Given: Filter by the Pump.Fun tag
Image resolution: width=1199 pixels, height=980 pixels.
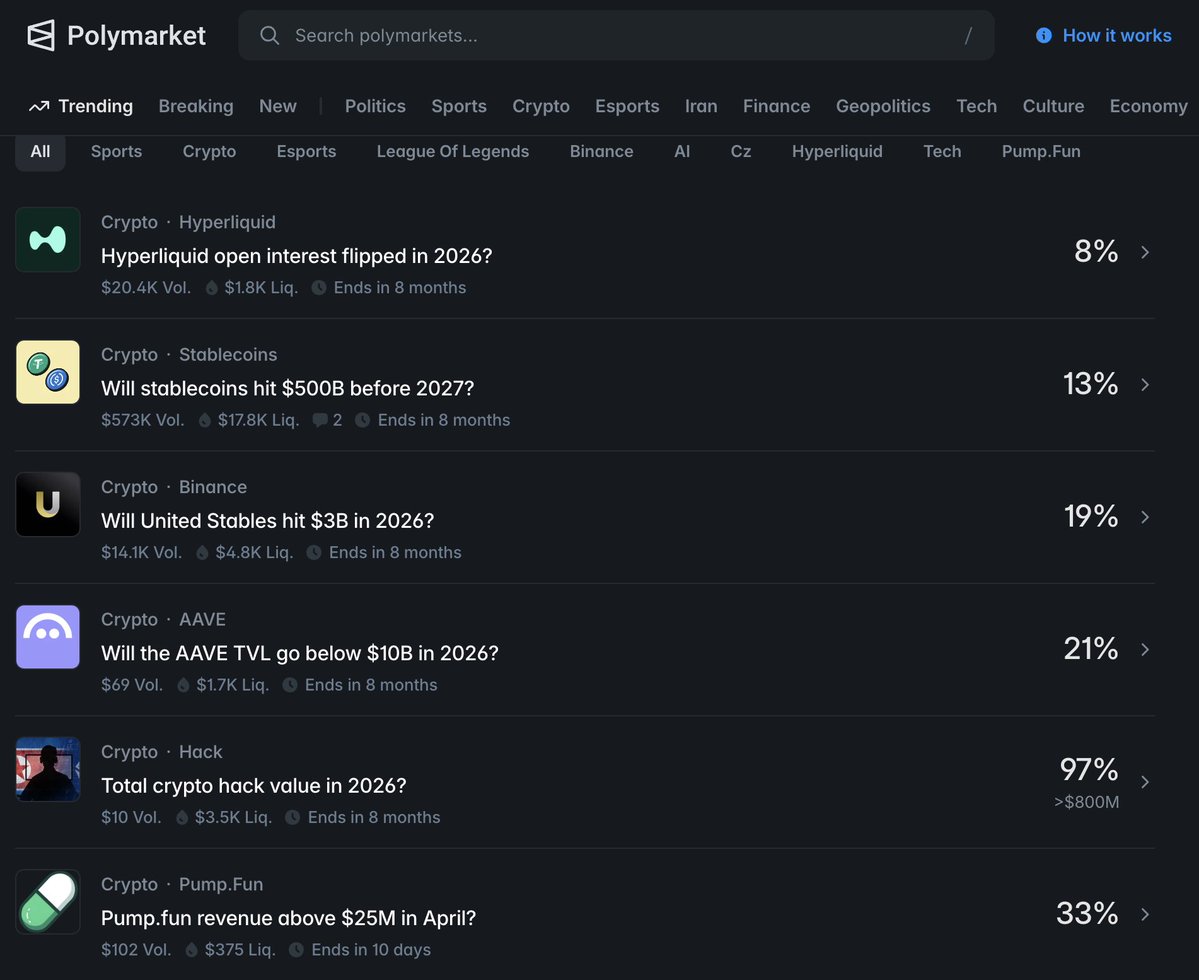Looking at the screenshot, I should coord(1041,152).
